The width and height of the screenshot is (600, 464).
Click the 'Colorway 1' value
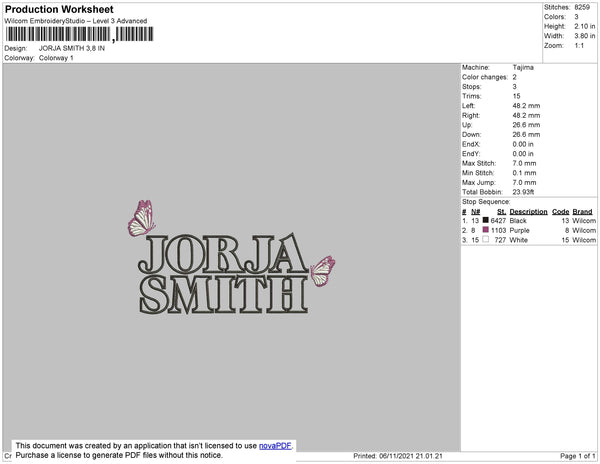point(56,58)
